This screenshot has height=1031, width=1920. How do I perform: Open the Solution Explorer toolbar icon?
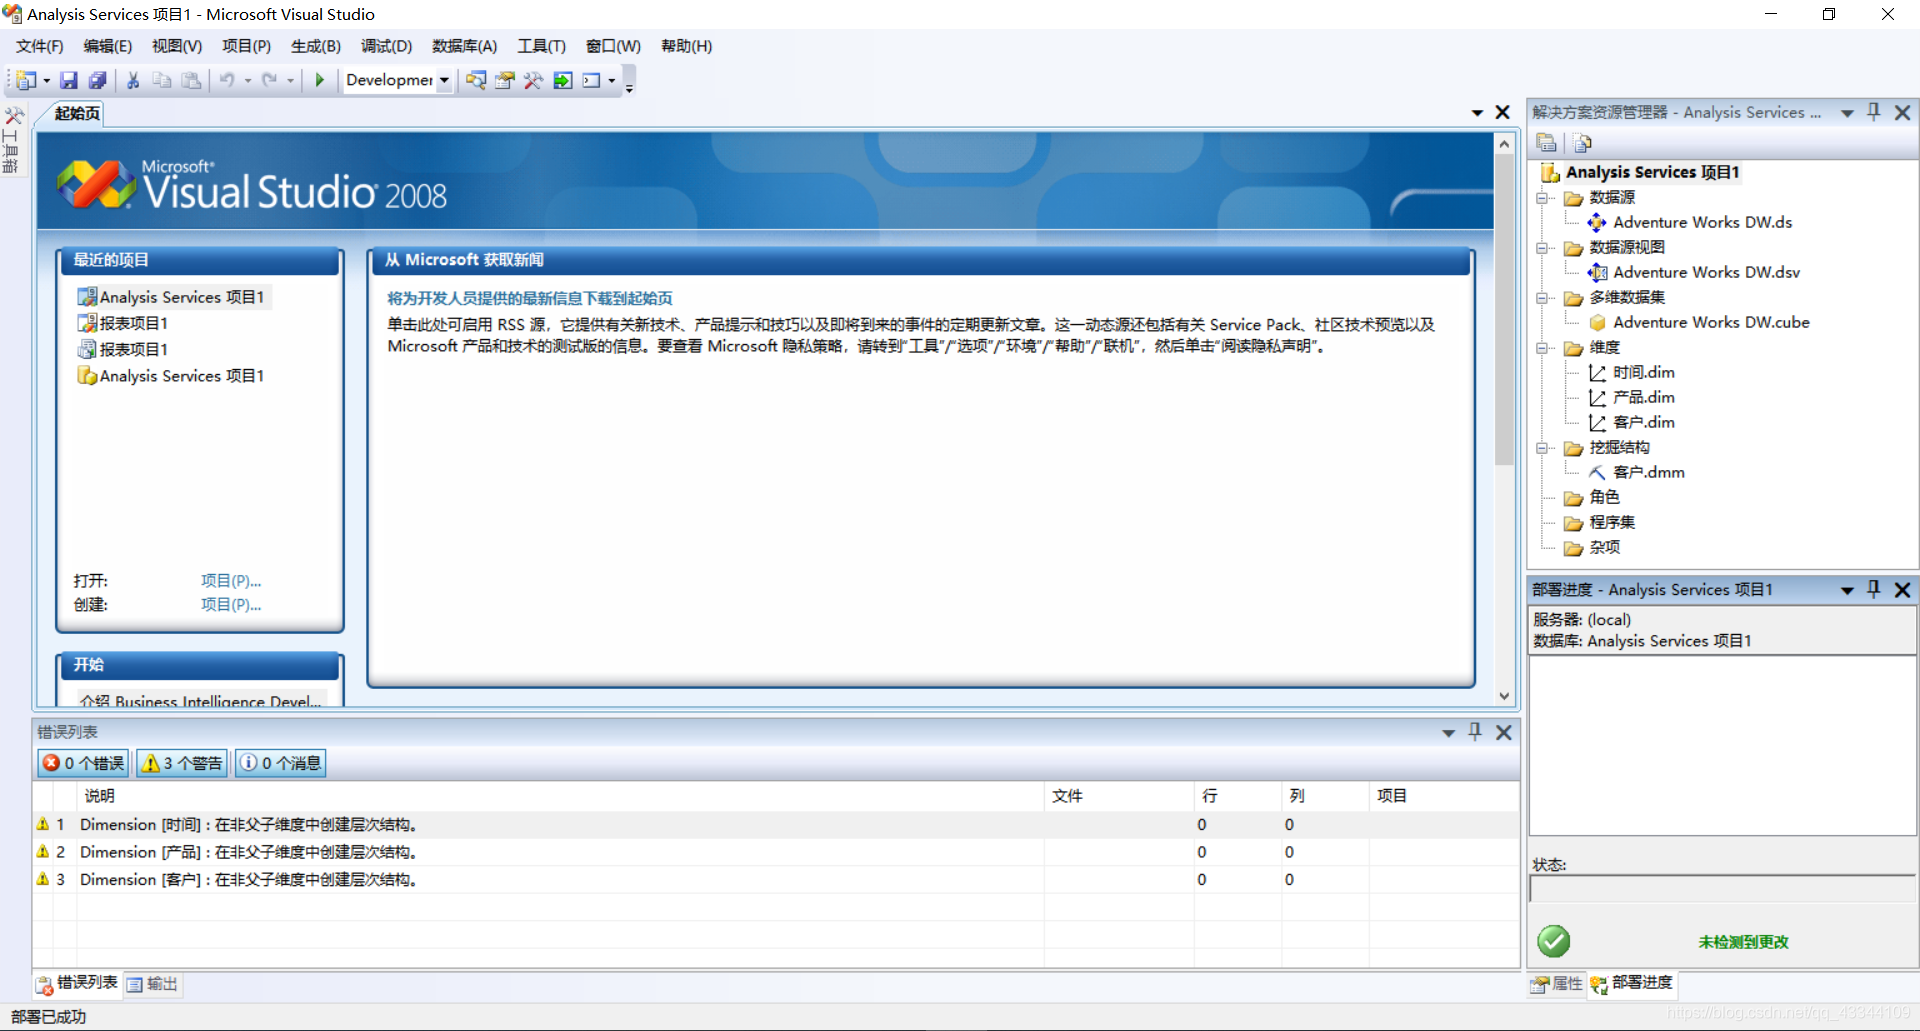pos(476,80)
